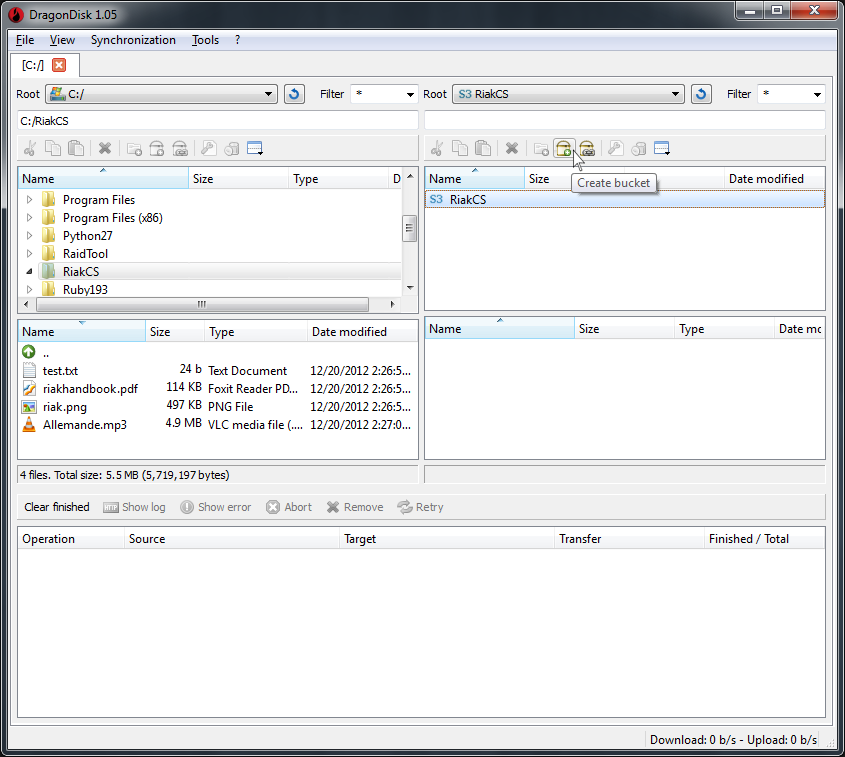This screenshot has height=757, width=845.
Task: Open the Synchronization menu
Action: 133,40
